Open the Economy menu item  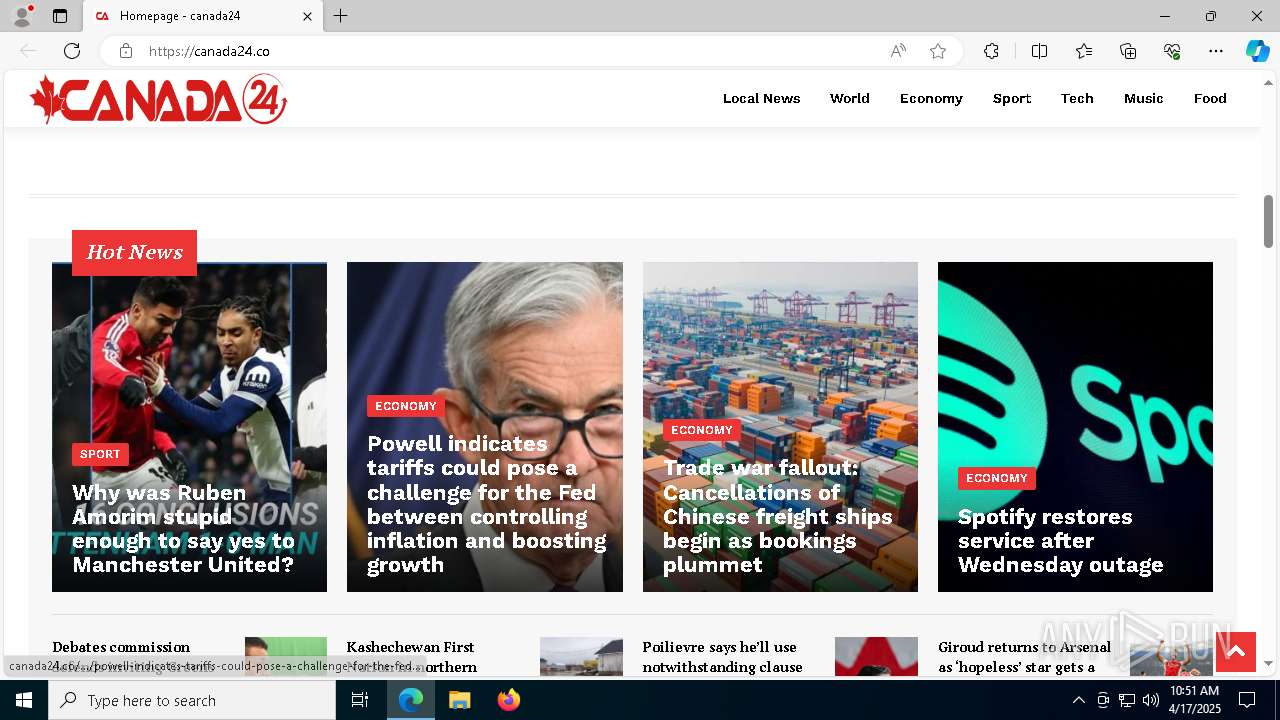tap(931, 98)
